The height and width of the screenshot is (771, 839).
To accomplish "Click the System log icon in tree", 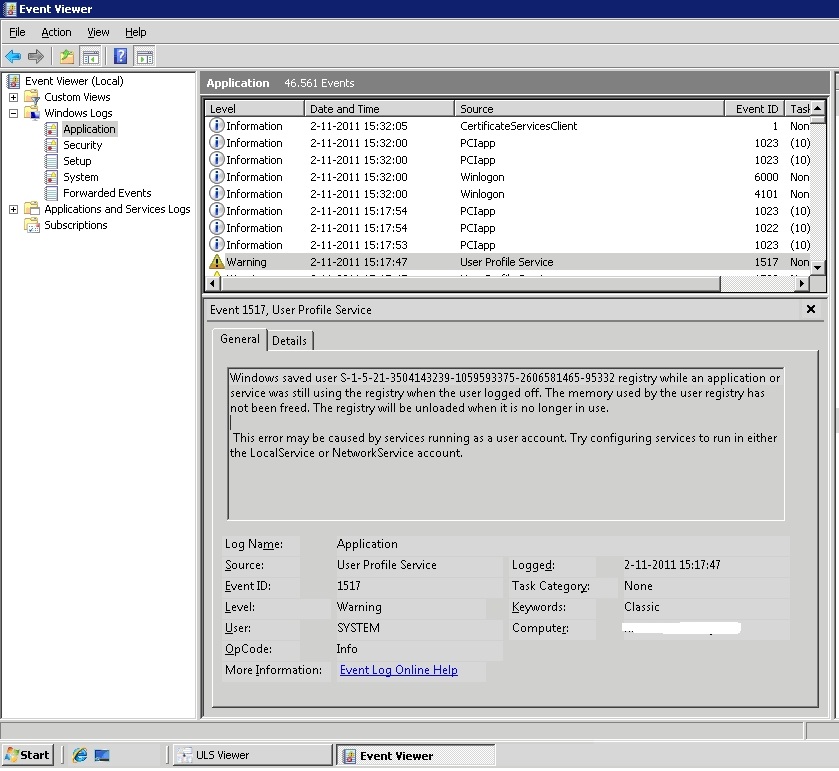I will [51, 177].
